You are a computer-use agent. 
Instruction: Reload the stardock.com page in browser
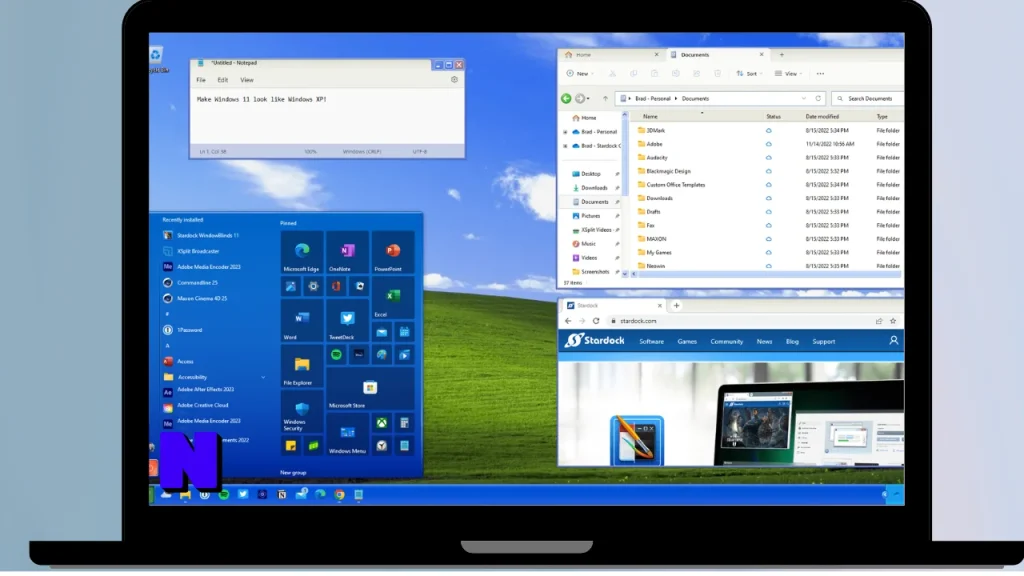[x=596, y=321]
